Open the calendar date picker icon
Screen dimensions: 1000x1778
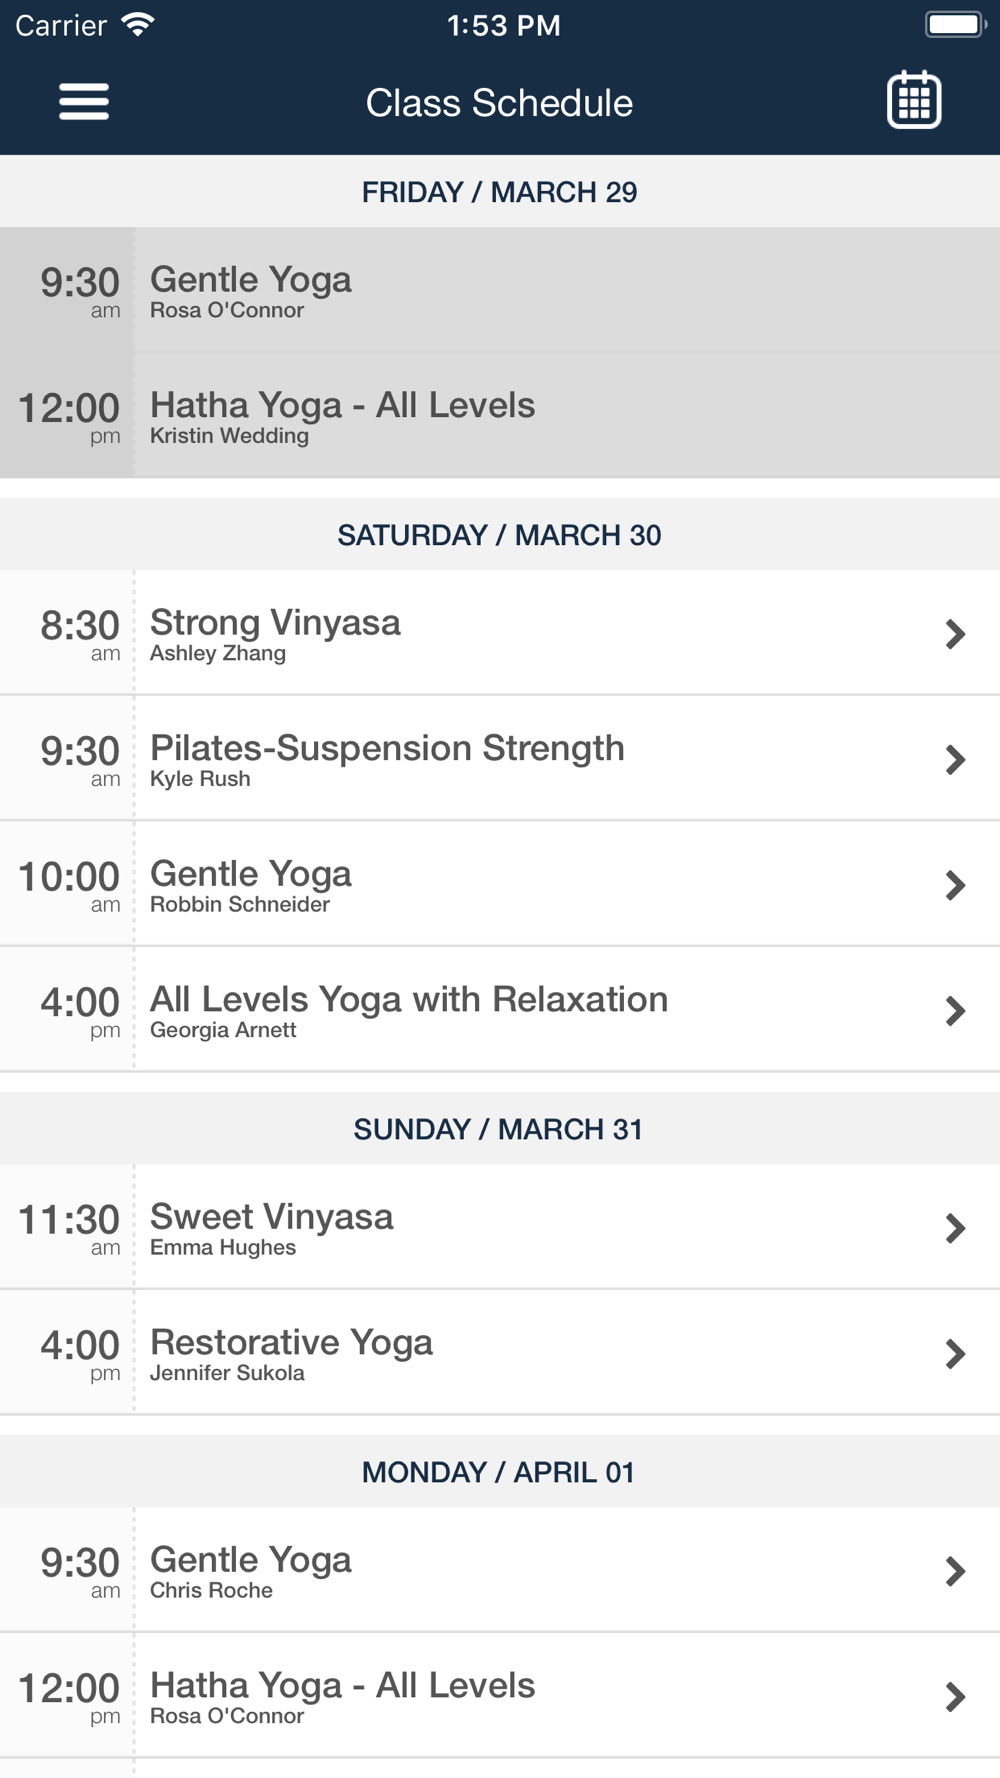tap(914, 100)
